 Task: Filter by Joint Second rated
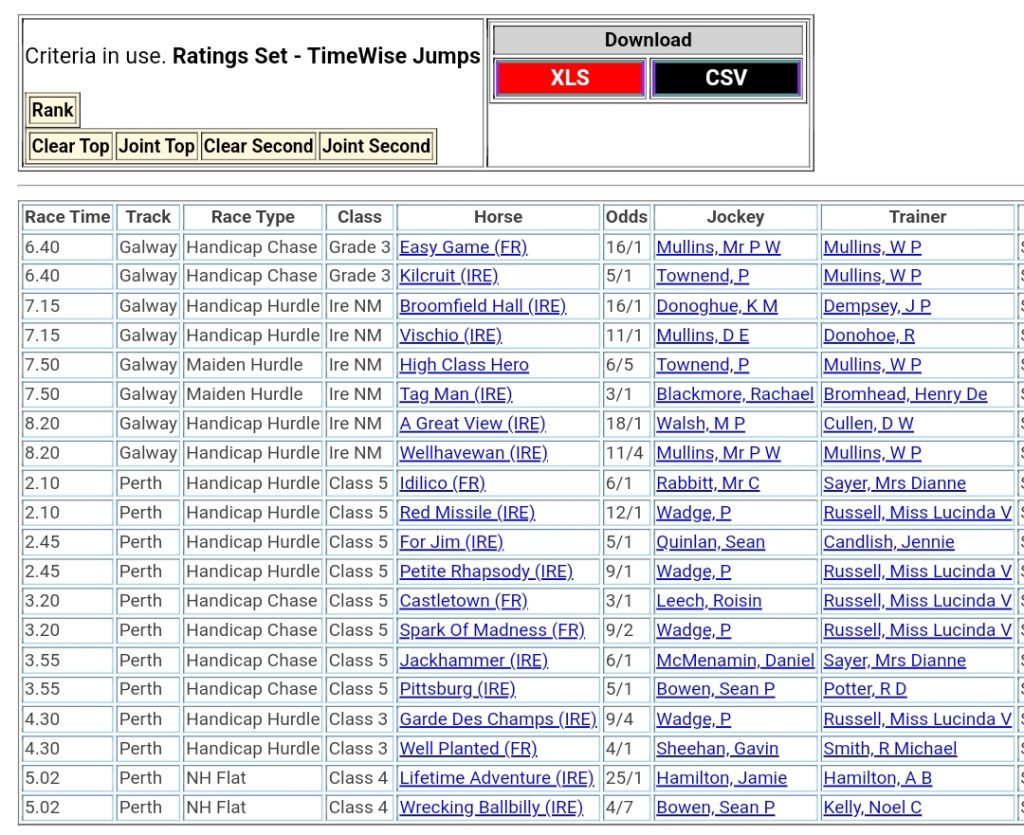376,146
